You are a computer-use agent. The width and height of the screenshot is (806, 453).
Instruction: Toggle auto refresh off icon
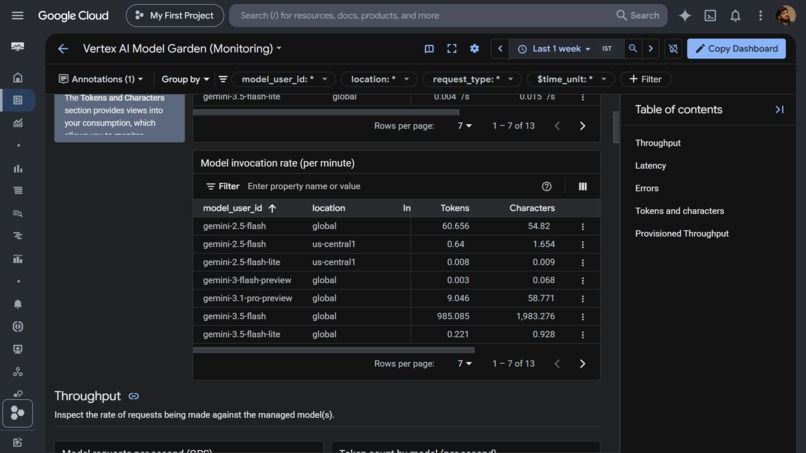[x=673, y=49]
